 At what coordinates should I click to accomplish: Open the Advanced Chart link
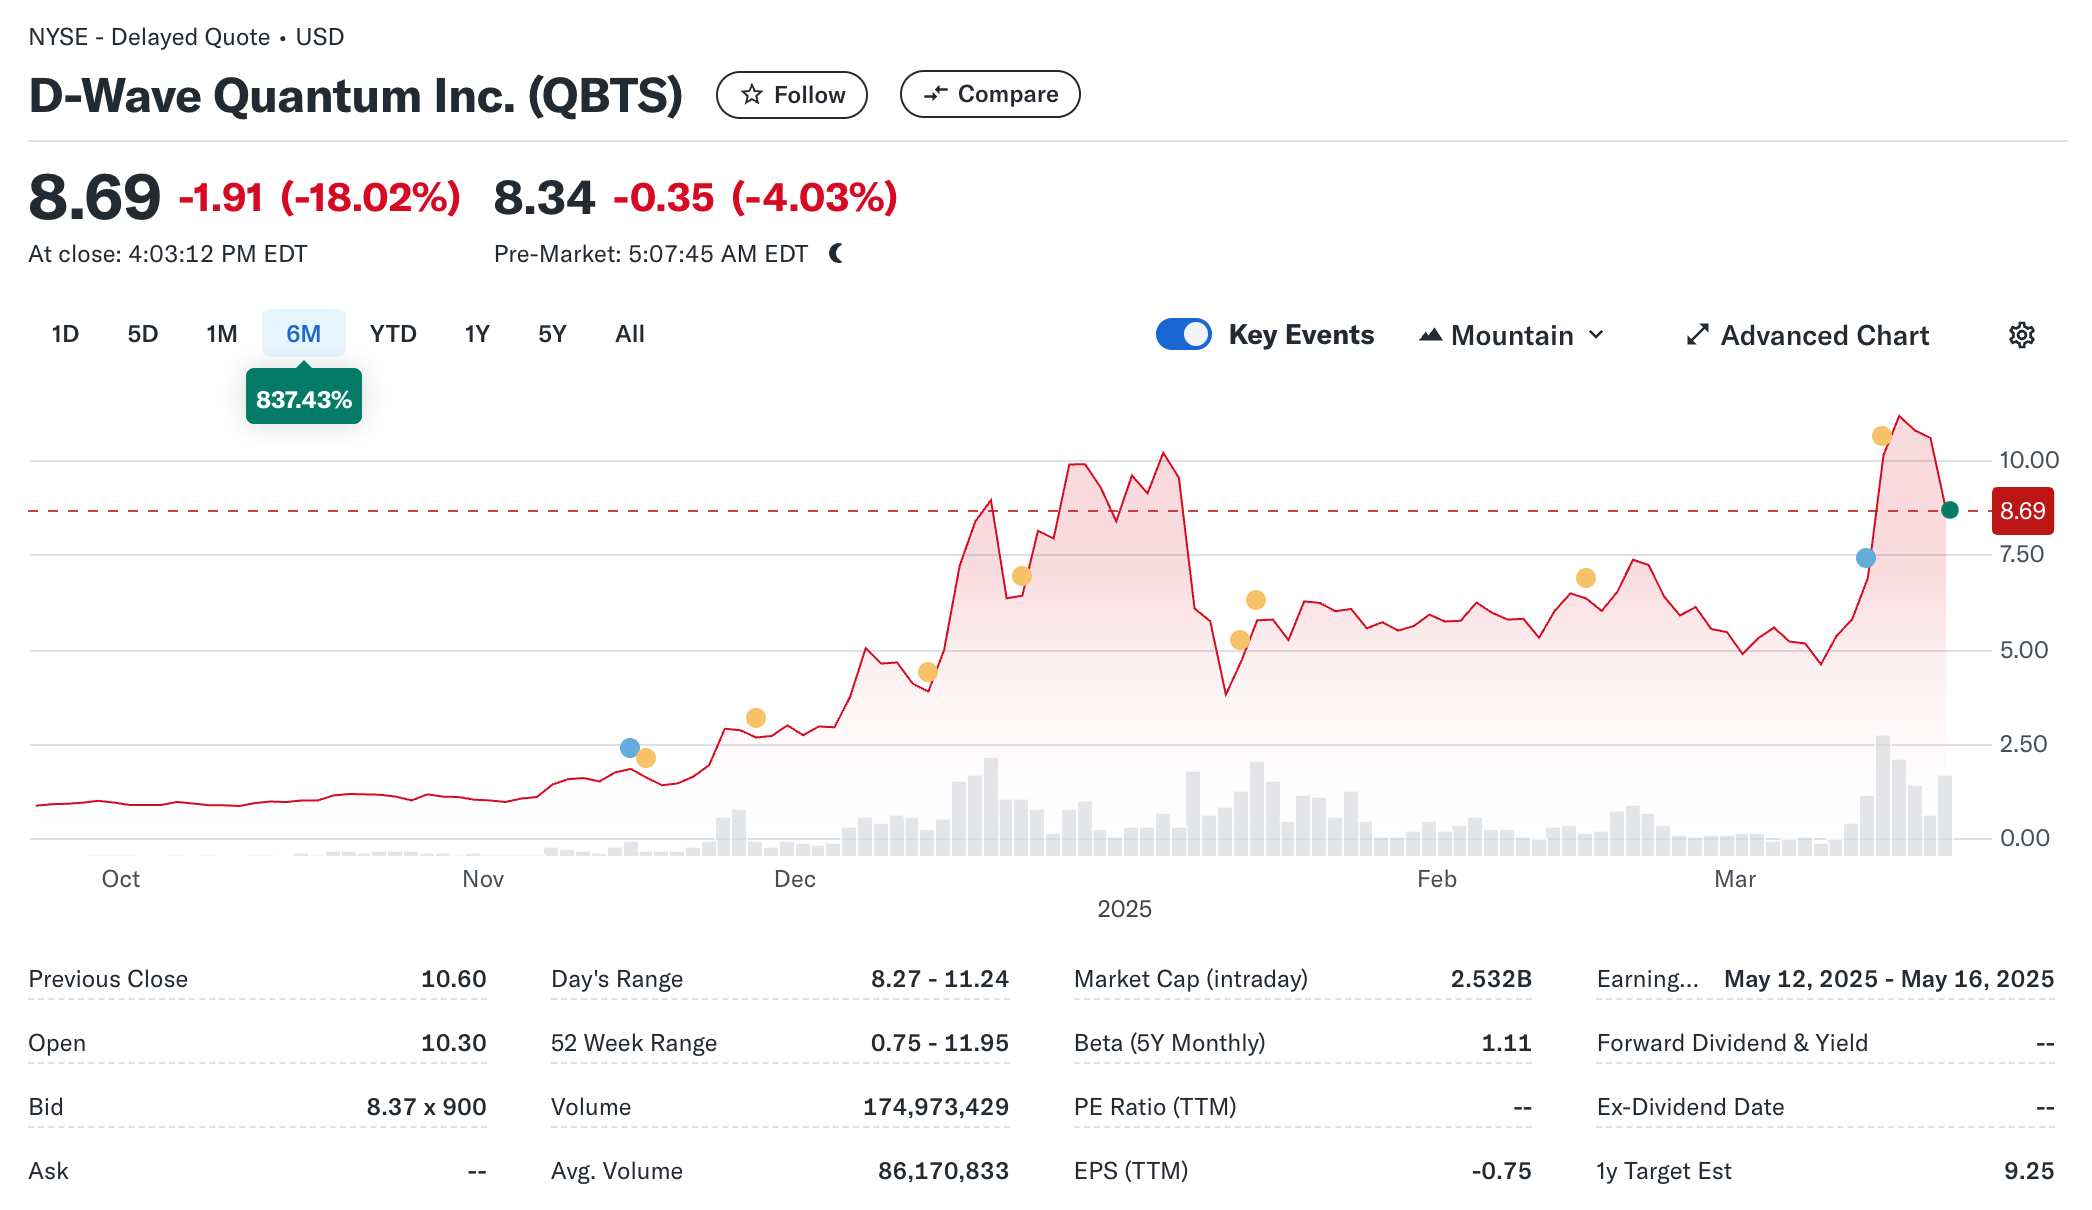tap(1824, 335)
